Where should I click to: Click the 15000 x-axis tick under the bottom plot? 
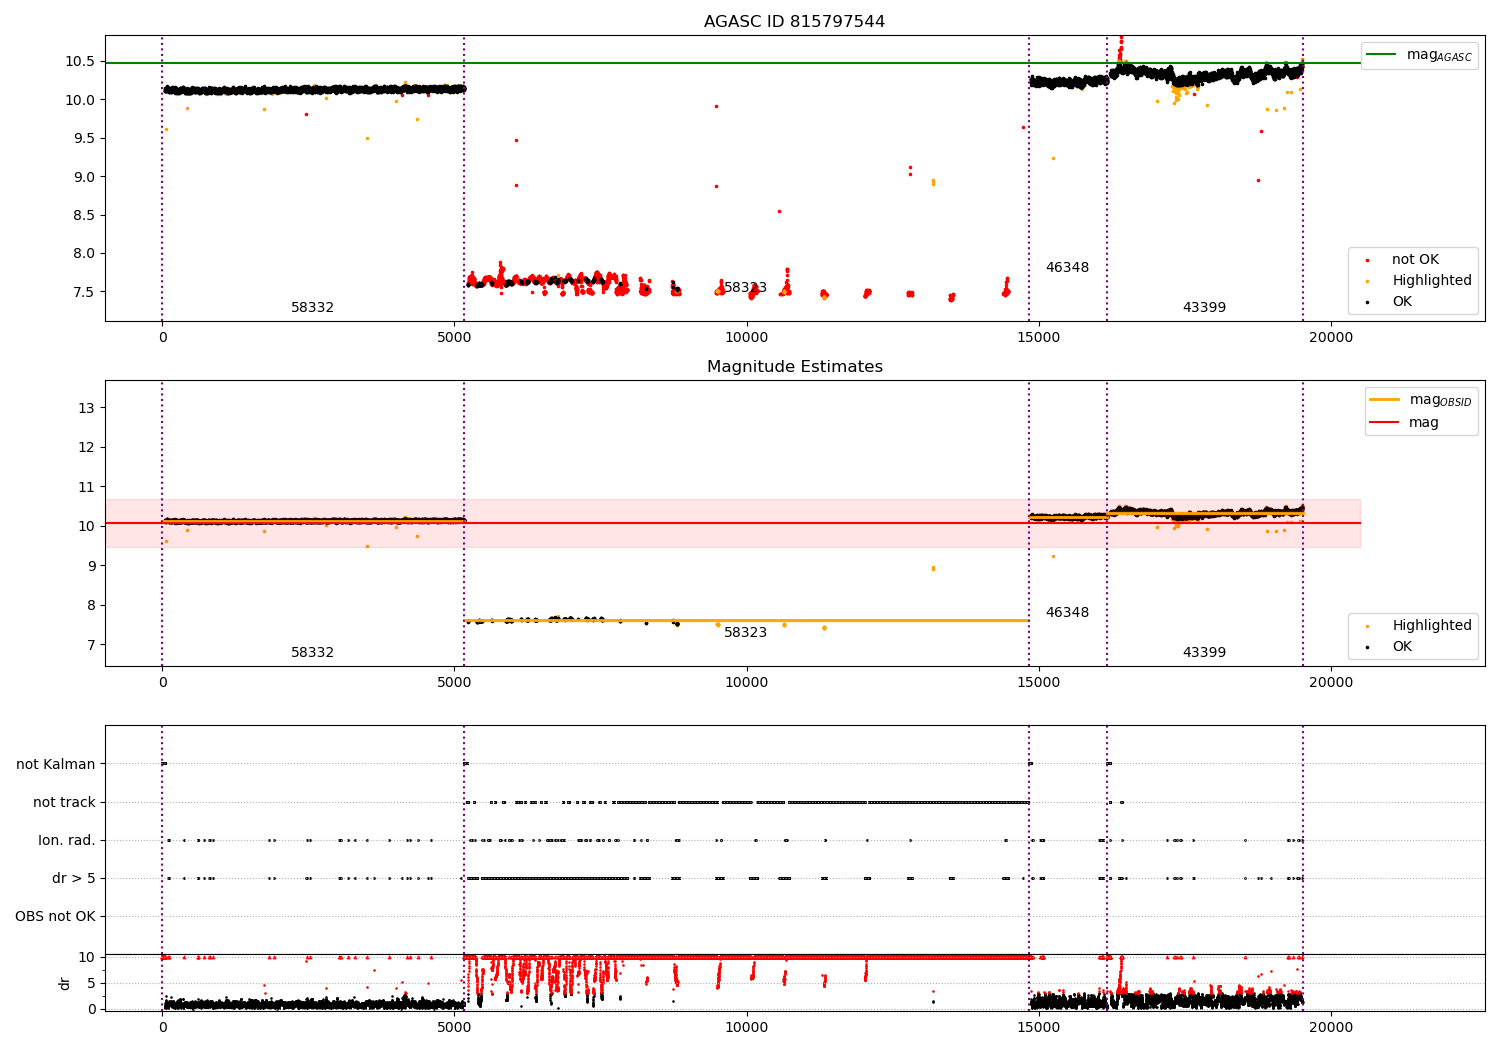1038,1028
